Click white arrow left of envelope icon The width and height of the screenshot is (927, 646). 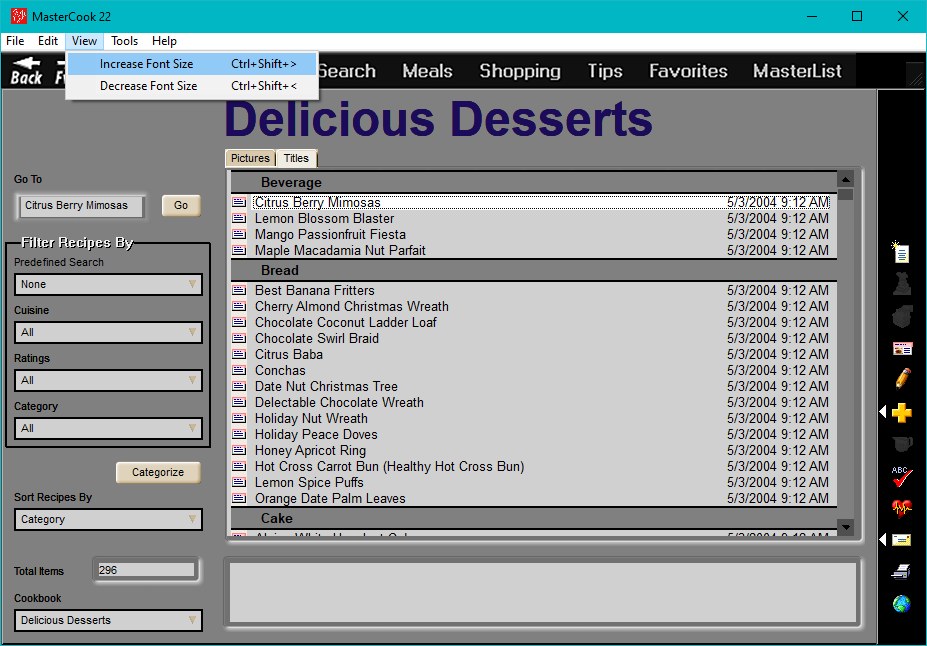click(883, 540)
